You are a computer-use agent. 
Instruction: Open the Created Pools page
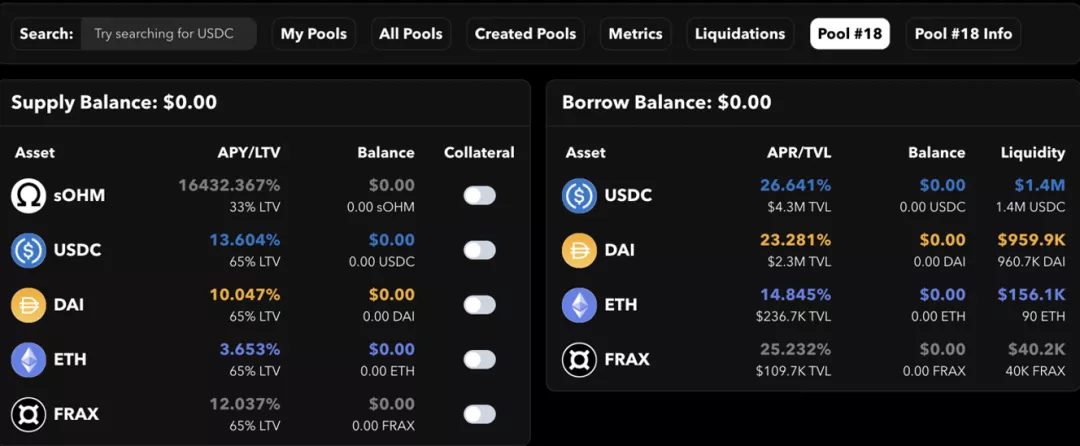[526, 34]
